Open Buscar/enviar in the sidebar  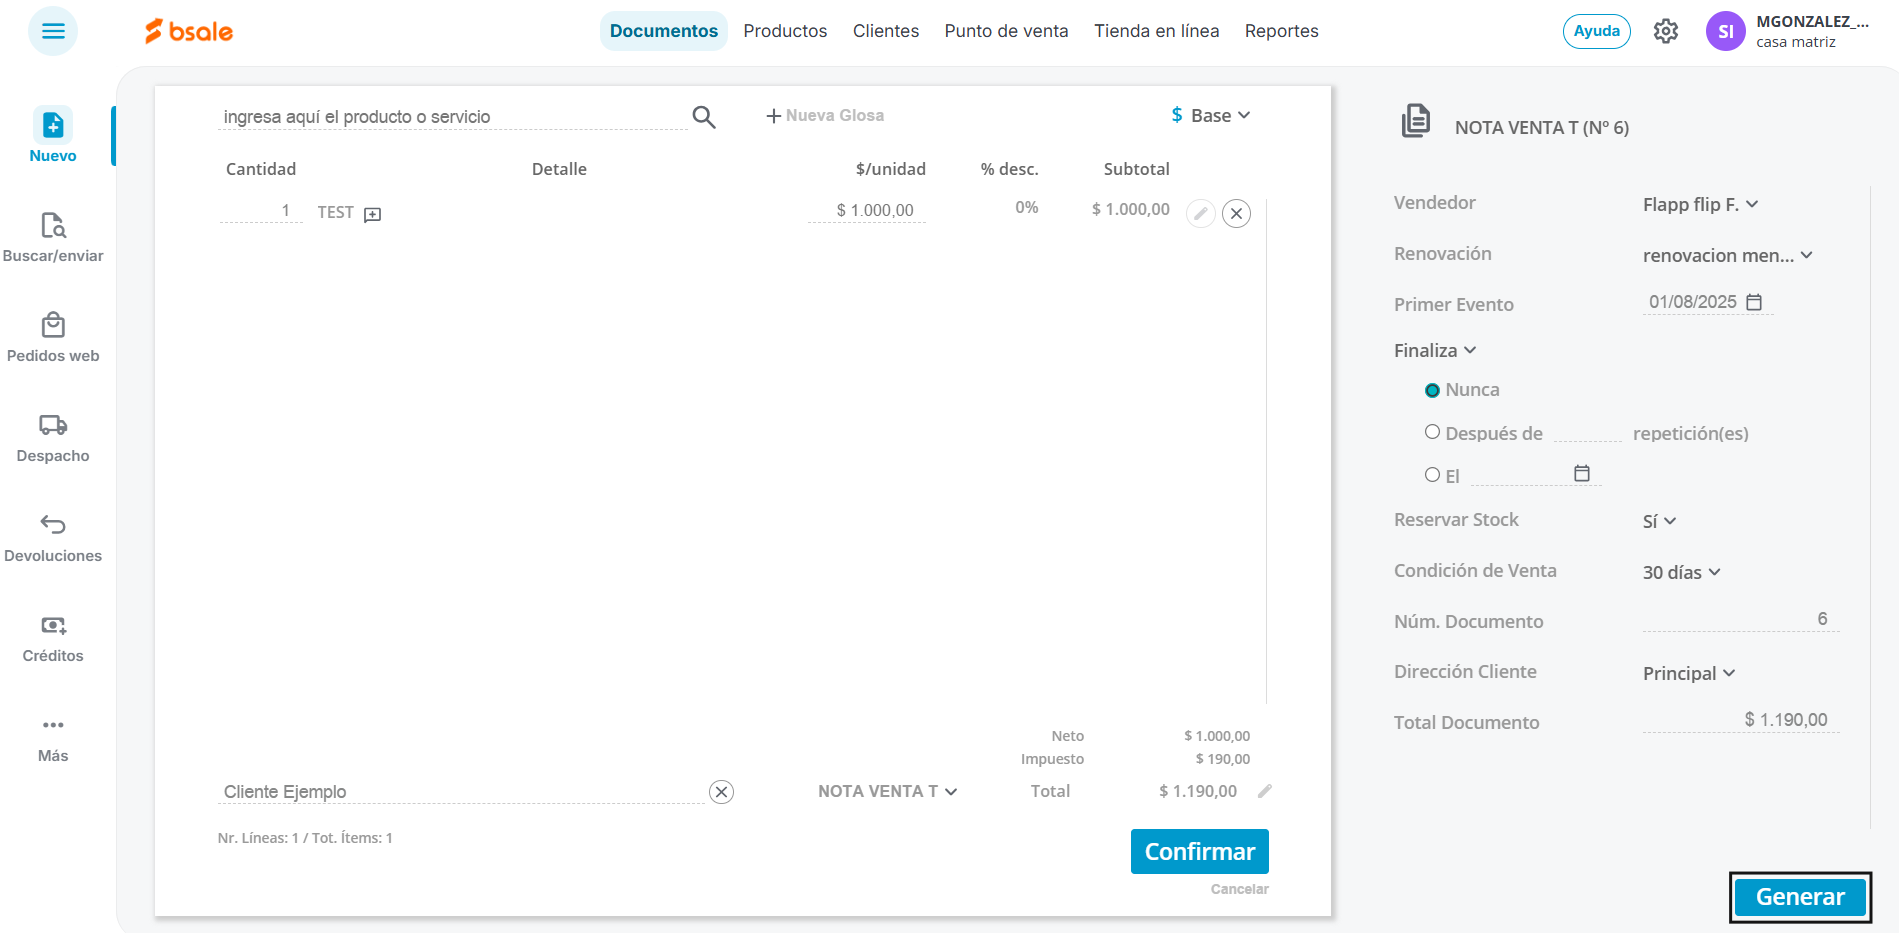[x=53, y=237]
